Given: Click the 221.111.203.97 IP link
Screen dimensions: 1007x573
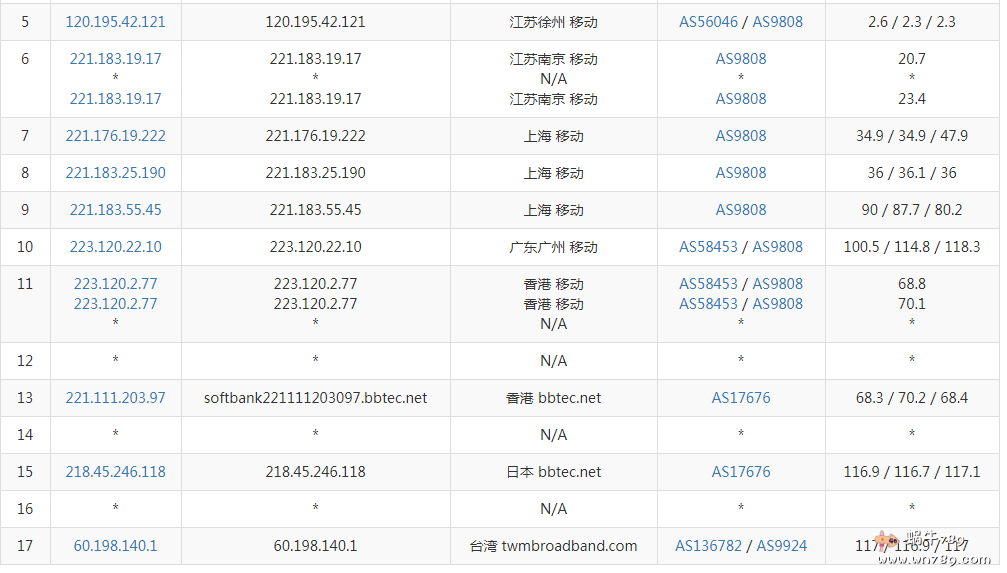Looking at the screenshot, I should coord(116,398).
